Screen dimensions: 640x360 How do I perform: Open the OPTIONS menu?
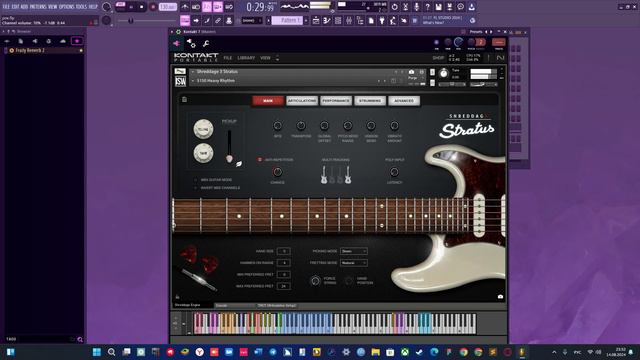(67, 7)
